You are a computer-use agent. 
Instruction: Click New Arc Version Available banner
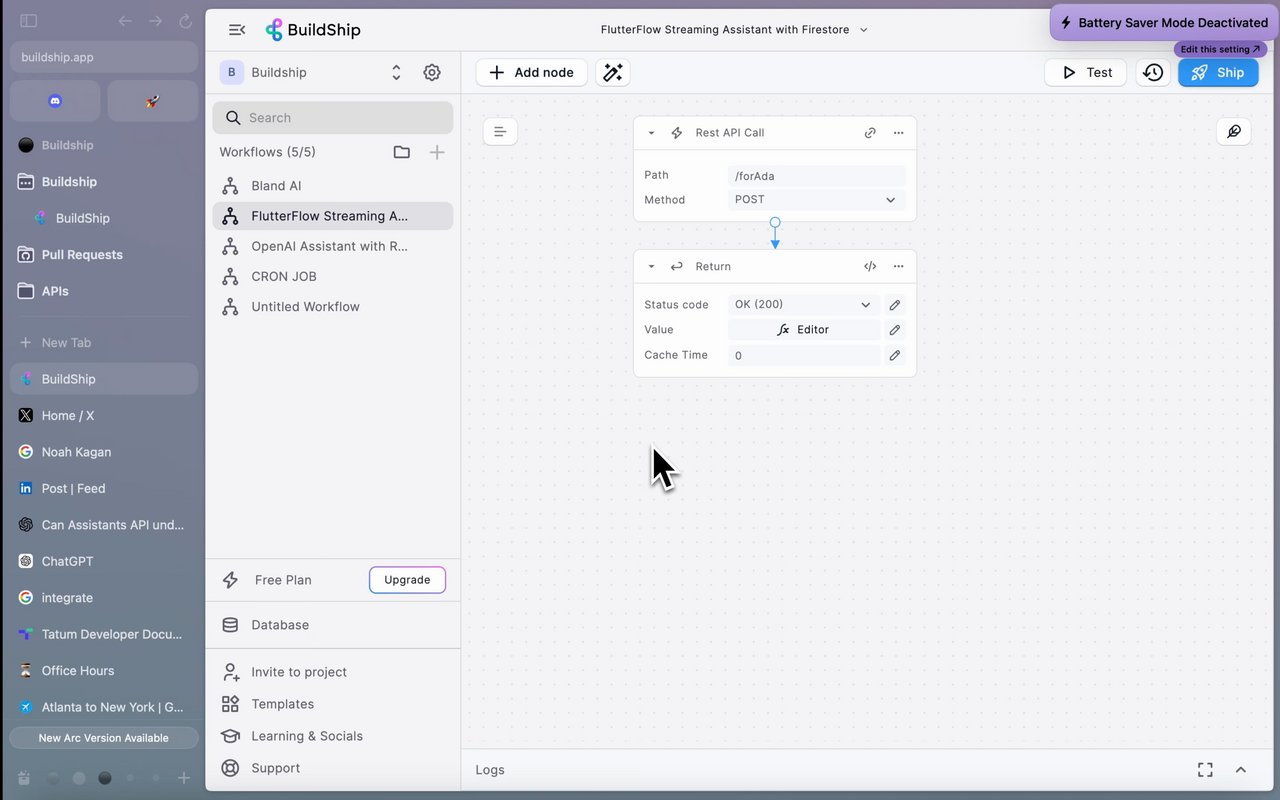pos(104,738)
